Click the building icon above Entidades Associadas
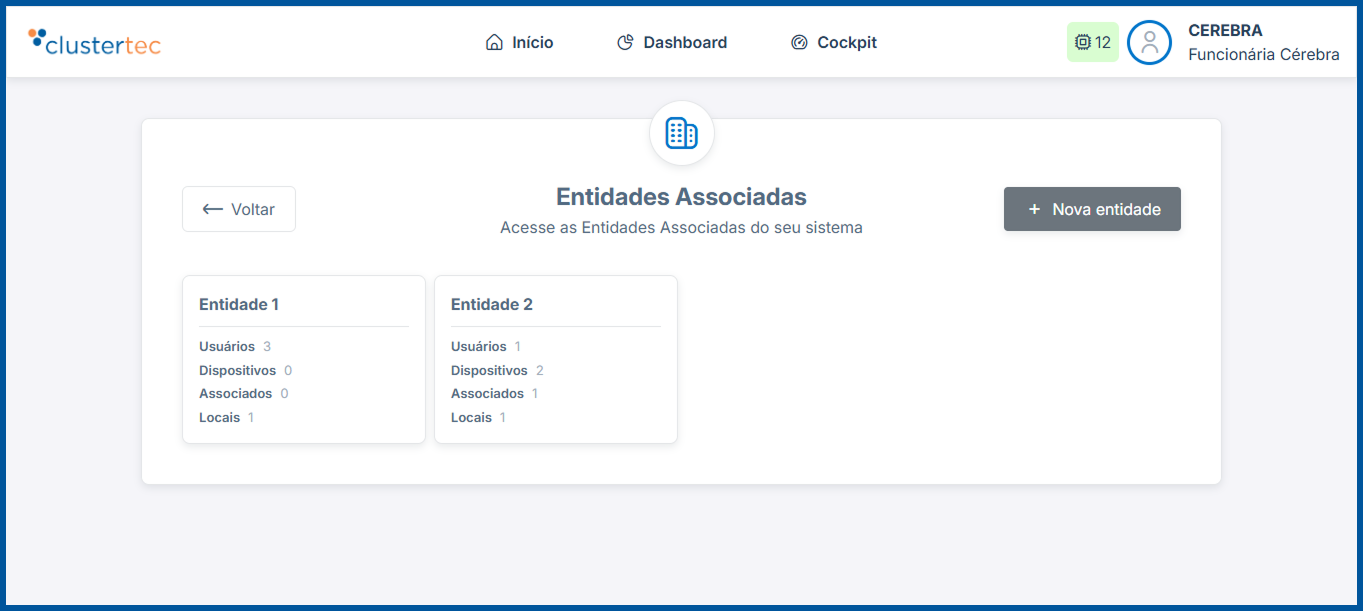This screenshot has height=611, width=1363. (x=681, y=132)
